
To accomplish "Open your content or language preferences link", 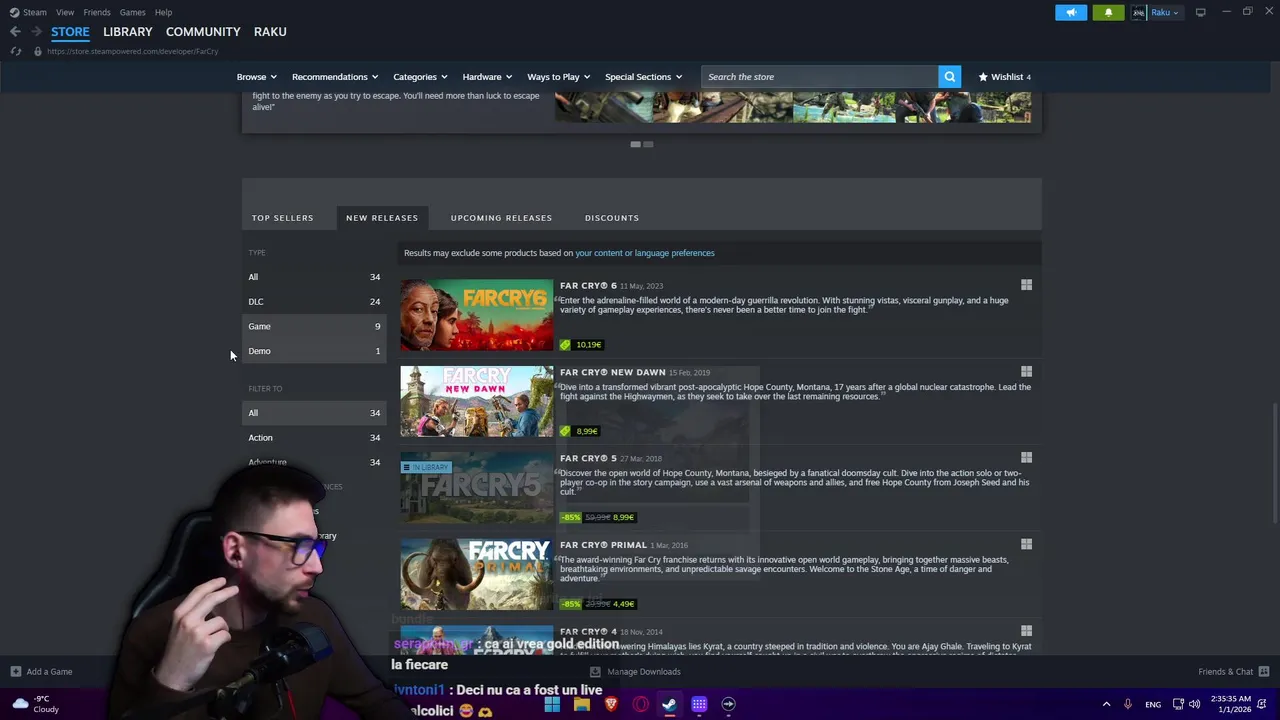I will (645, 253).
